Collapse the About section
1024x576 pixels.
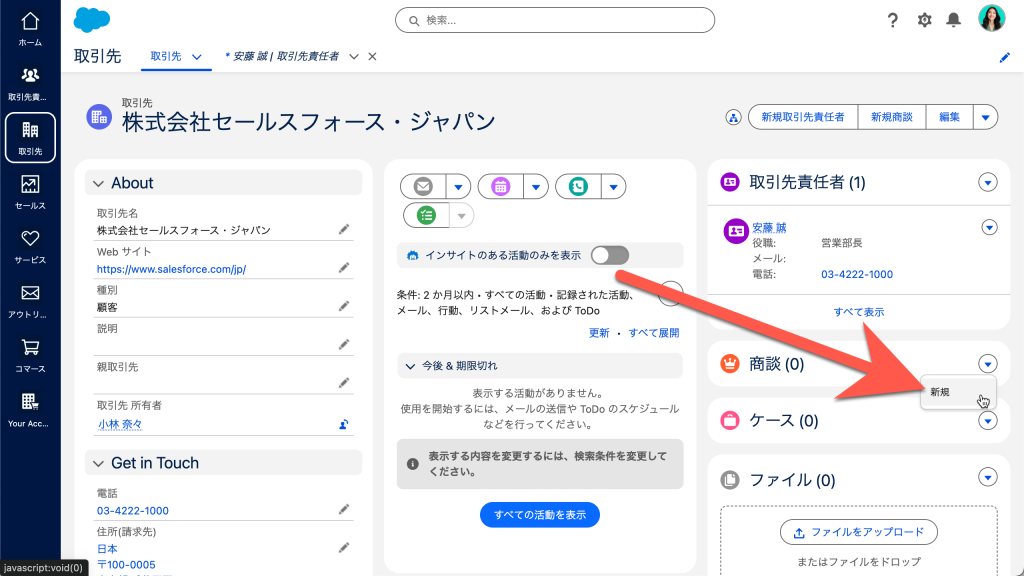click(99, 184)
